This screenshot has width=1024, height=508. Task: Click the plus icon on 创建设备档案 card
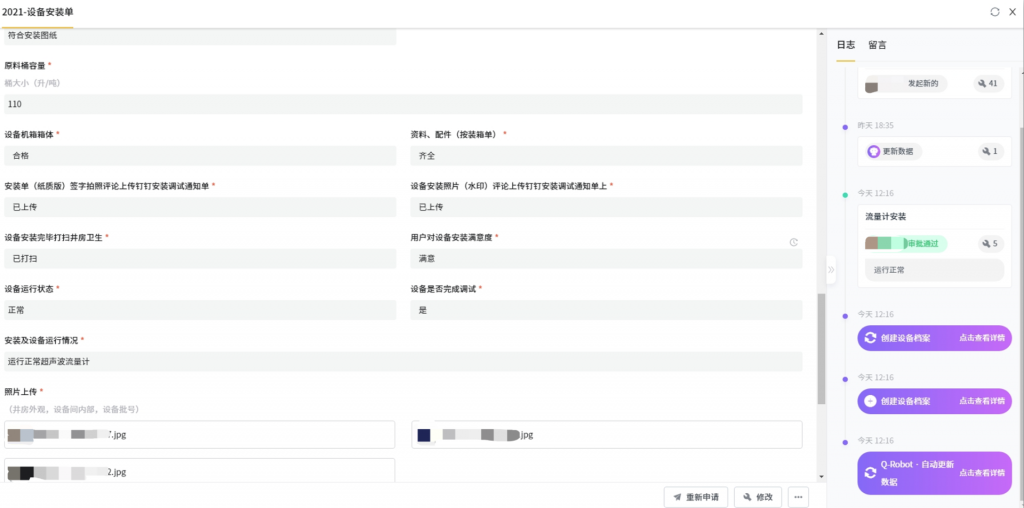point(870,401)
